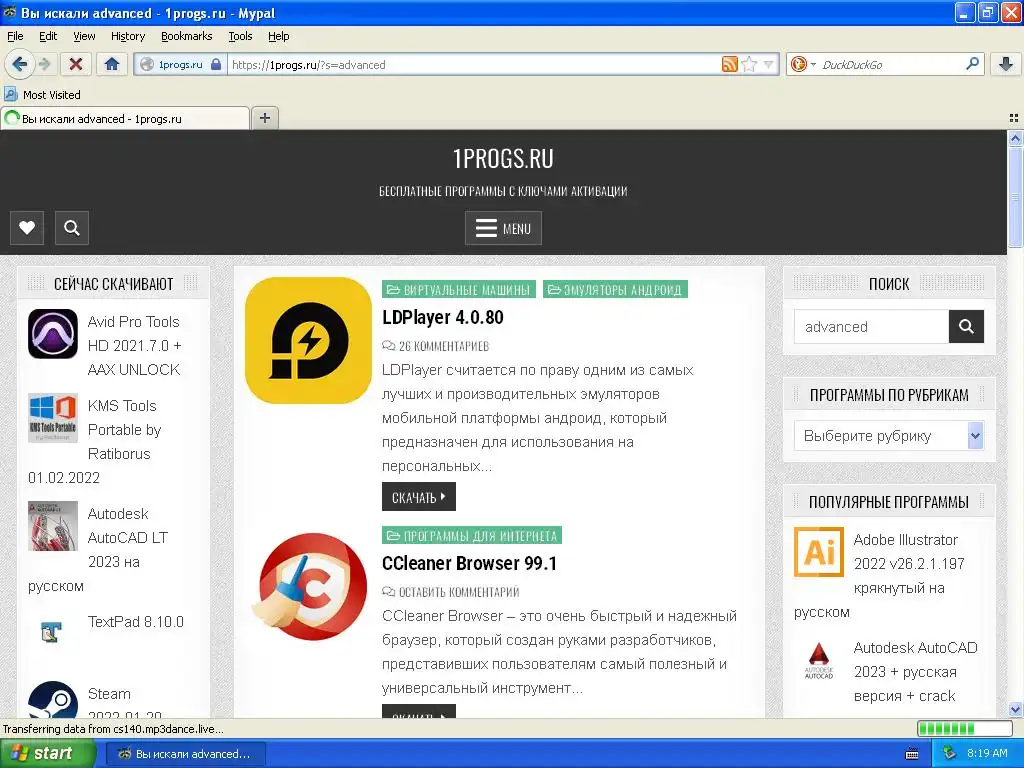
Task: Click the Autodesk AutoCAD red logo icon
Action: click(x=819, y=660)
